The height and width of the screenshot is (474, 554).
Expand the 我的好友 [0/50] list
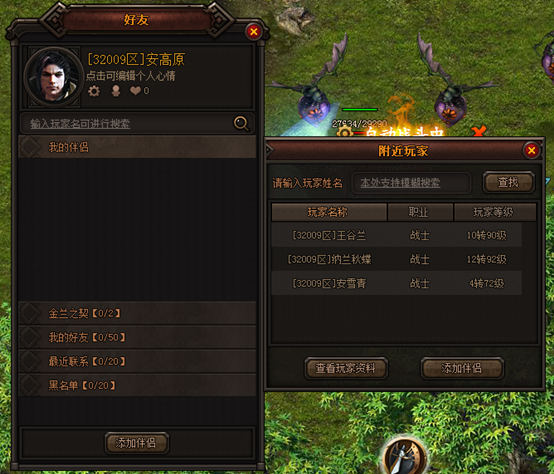137,337
